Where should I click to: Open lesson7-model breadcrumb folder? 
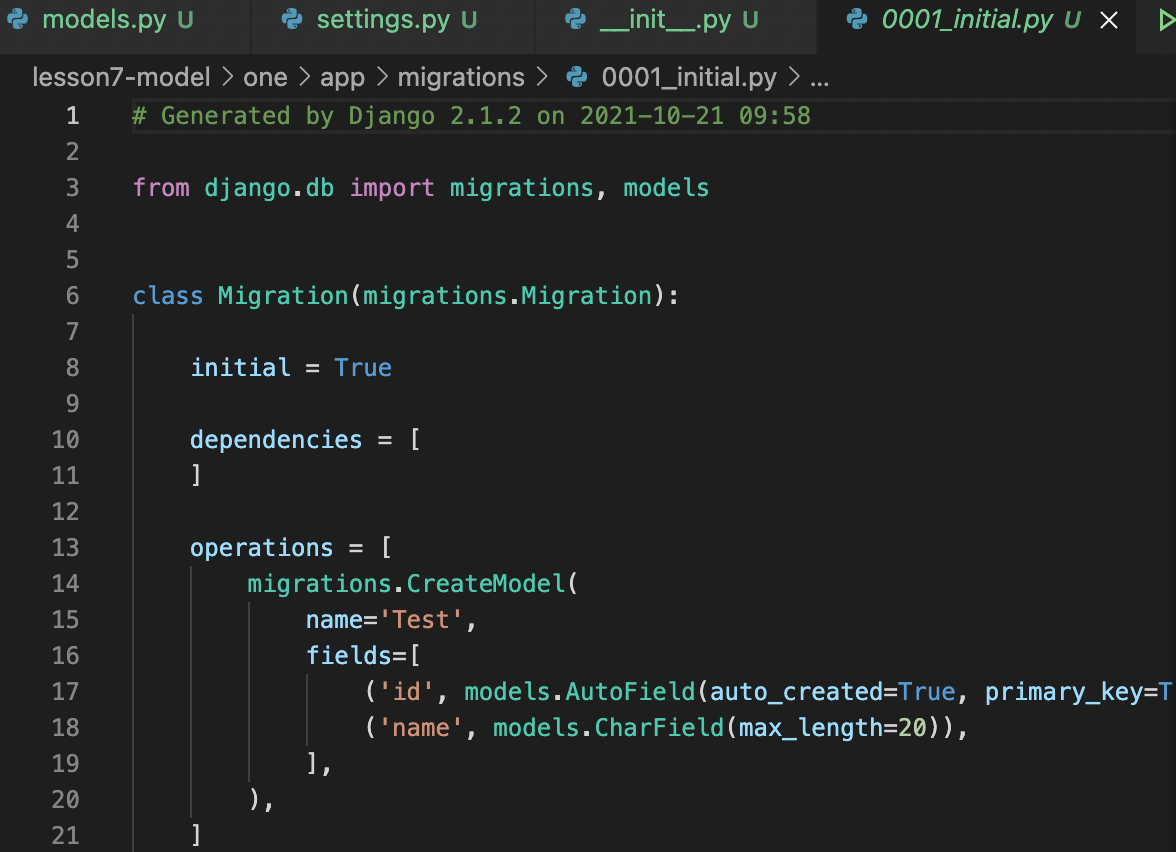pyautogui.click(x=122, y=77)
